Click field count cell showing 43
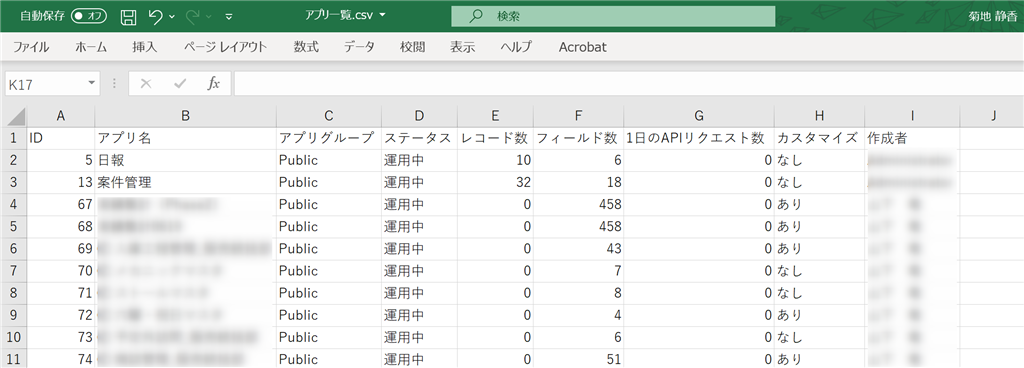1024x368 pixels. pyautogui.click(x=578, y=249)
